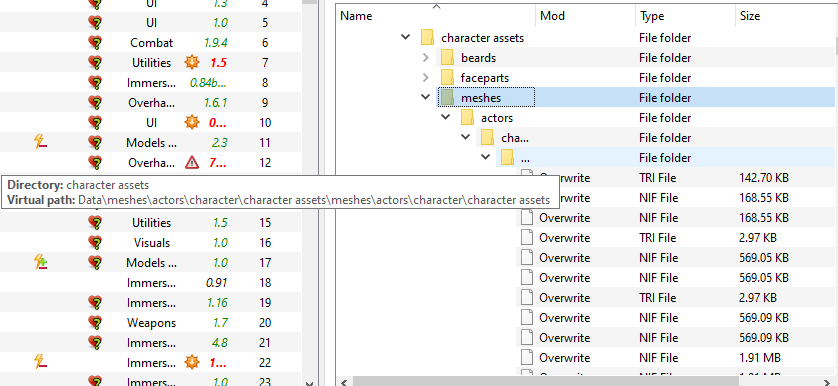This screenshot has height=386, width=838.
Task: Click the heart flag icon on the Weapons row
Action: 95,323
